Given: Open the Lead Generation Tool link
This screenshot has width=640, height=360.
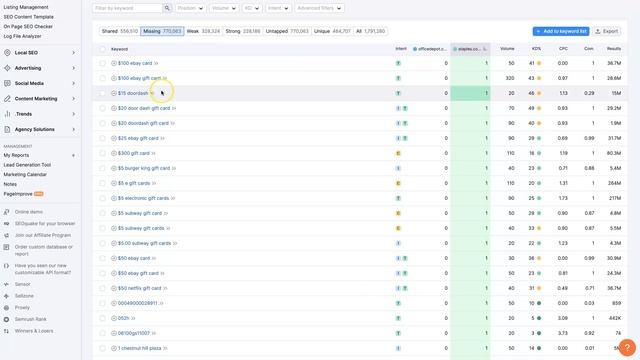Looking at the screenshot, I should pyautogui.click(x=27, y=165).
